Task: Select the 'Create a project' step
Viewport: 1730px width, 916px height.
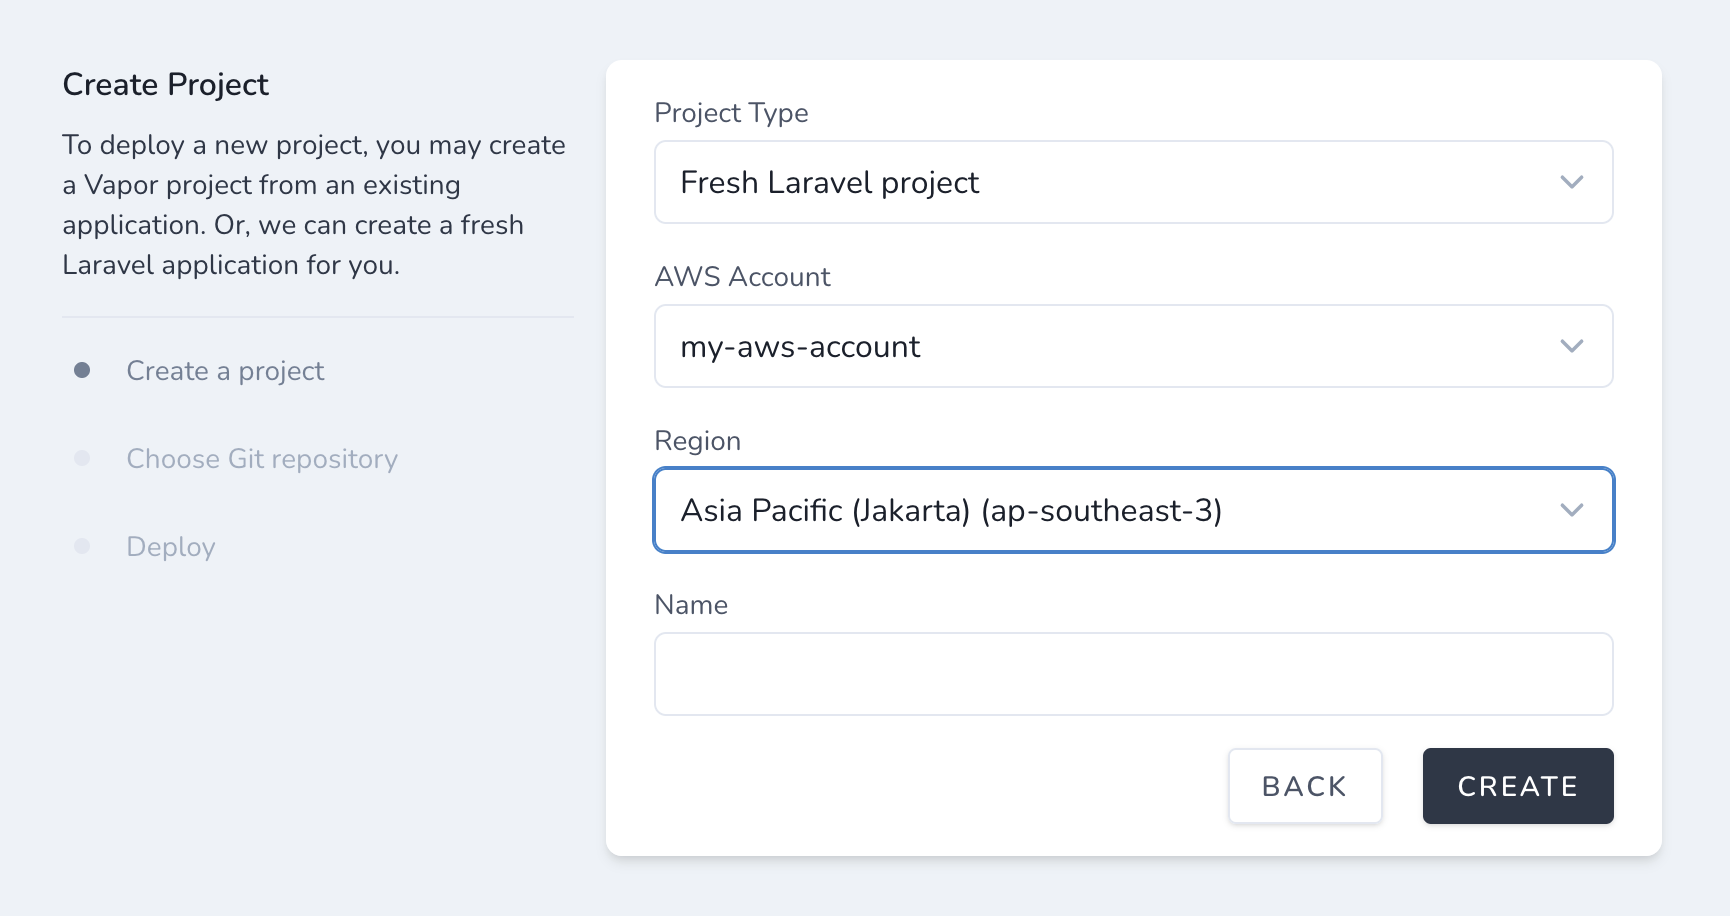Action: [x=225, y=371]
